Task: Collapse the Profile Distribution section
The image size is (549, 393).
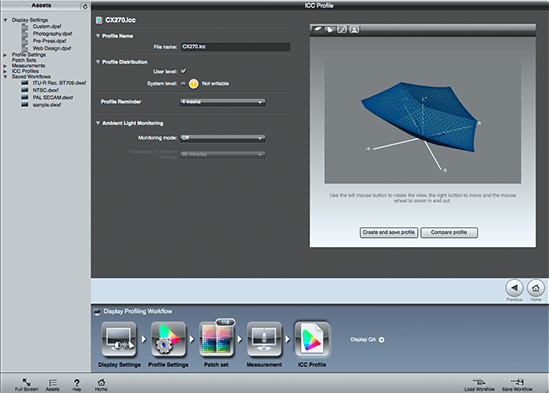Action: [x=98, y=62]
